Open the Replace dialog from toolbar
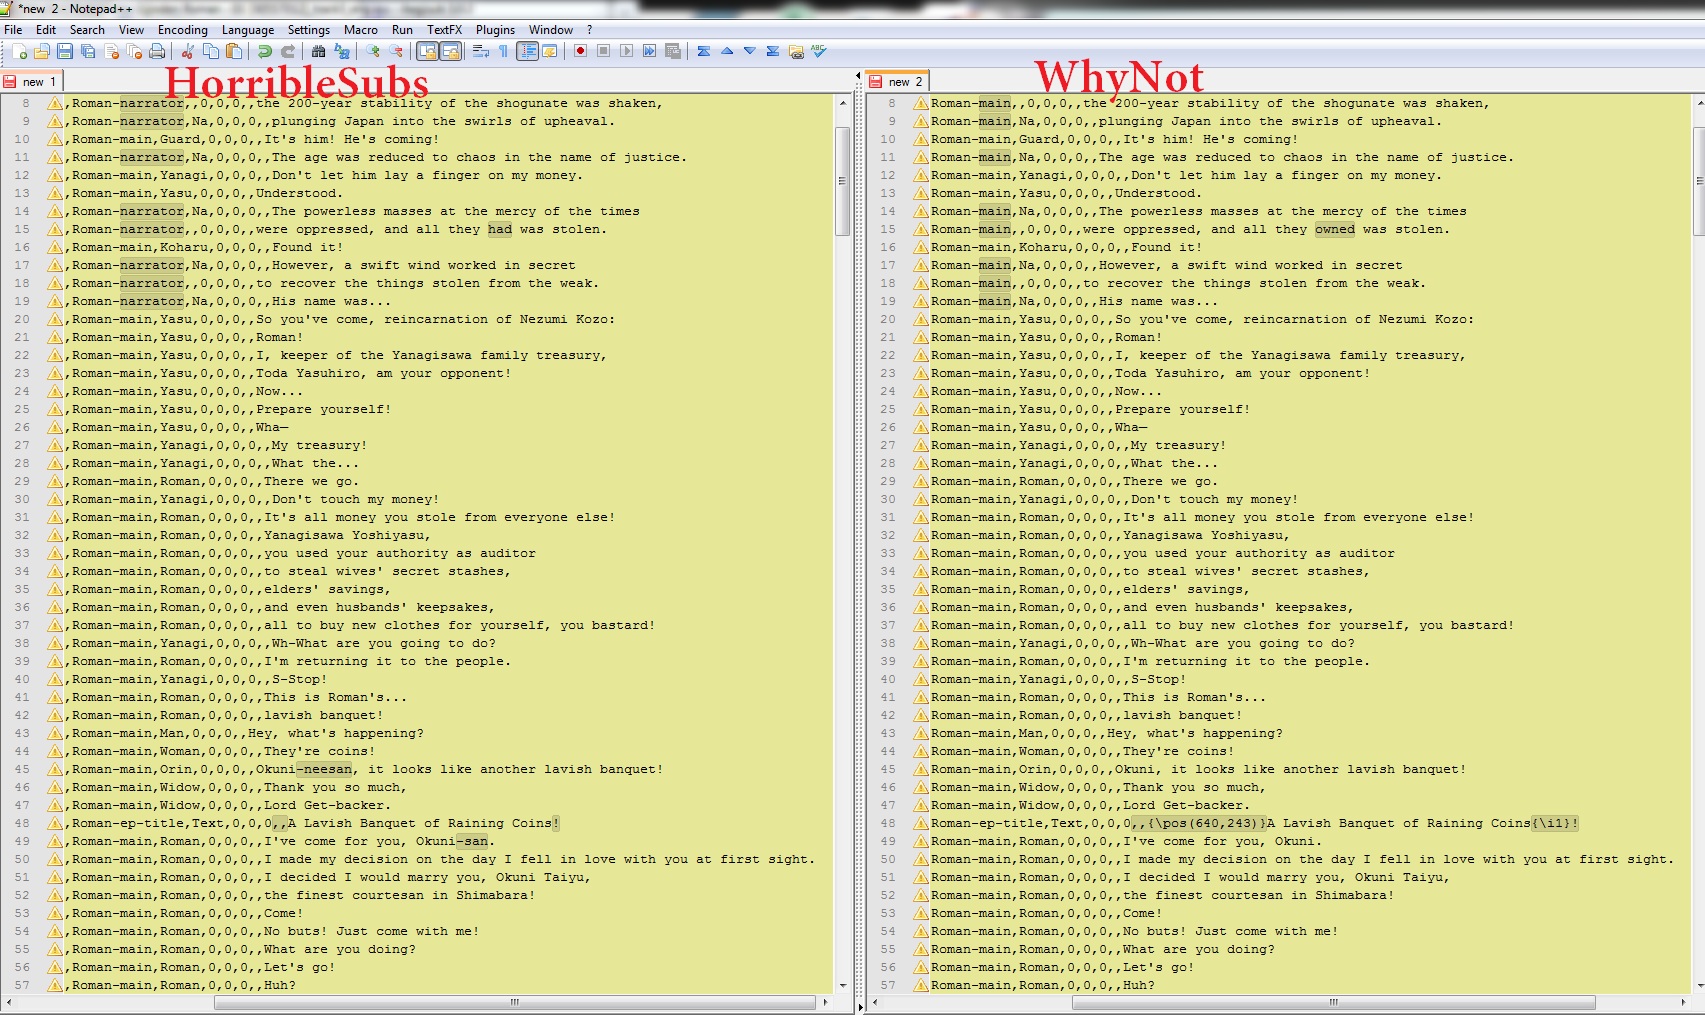 coord(341,51)
